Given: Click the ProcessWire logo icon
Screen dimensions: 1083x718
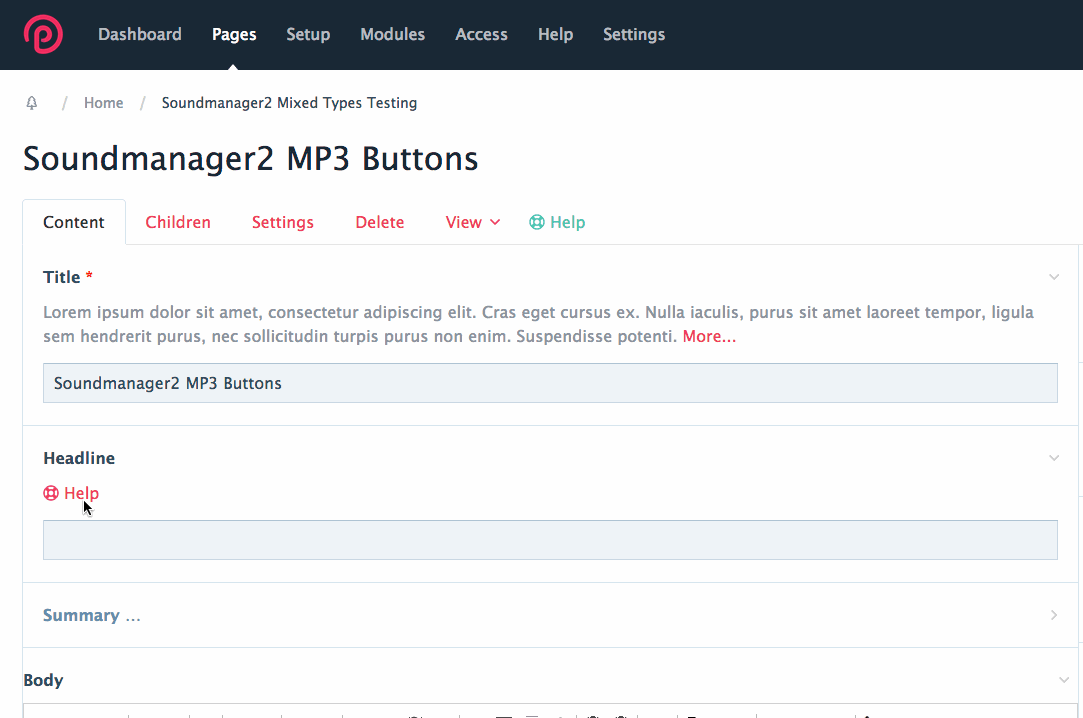Looking at the screenshot, I should [x=44, y=33].
